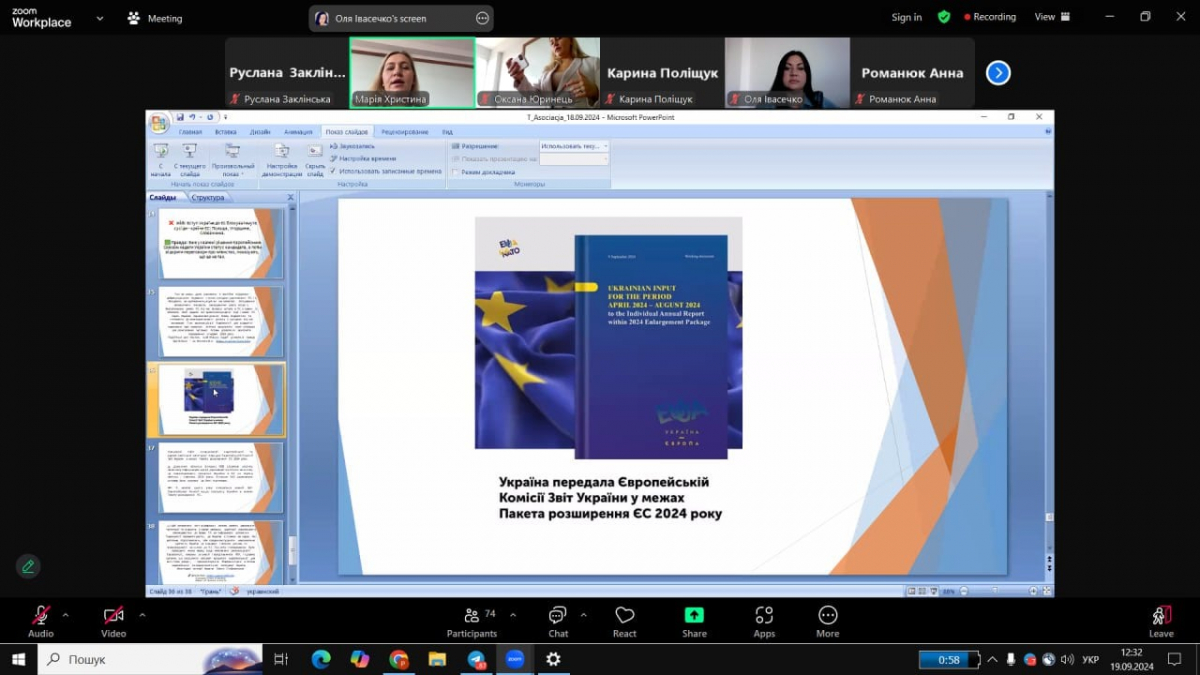Screen dimensions: 1200x675
Task: Click the Sign in link
Action: [x=906, y=17]
